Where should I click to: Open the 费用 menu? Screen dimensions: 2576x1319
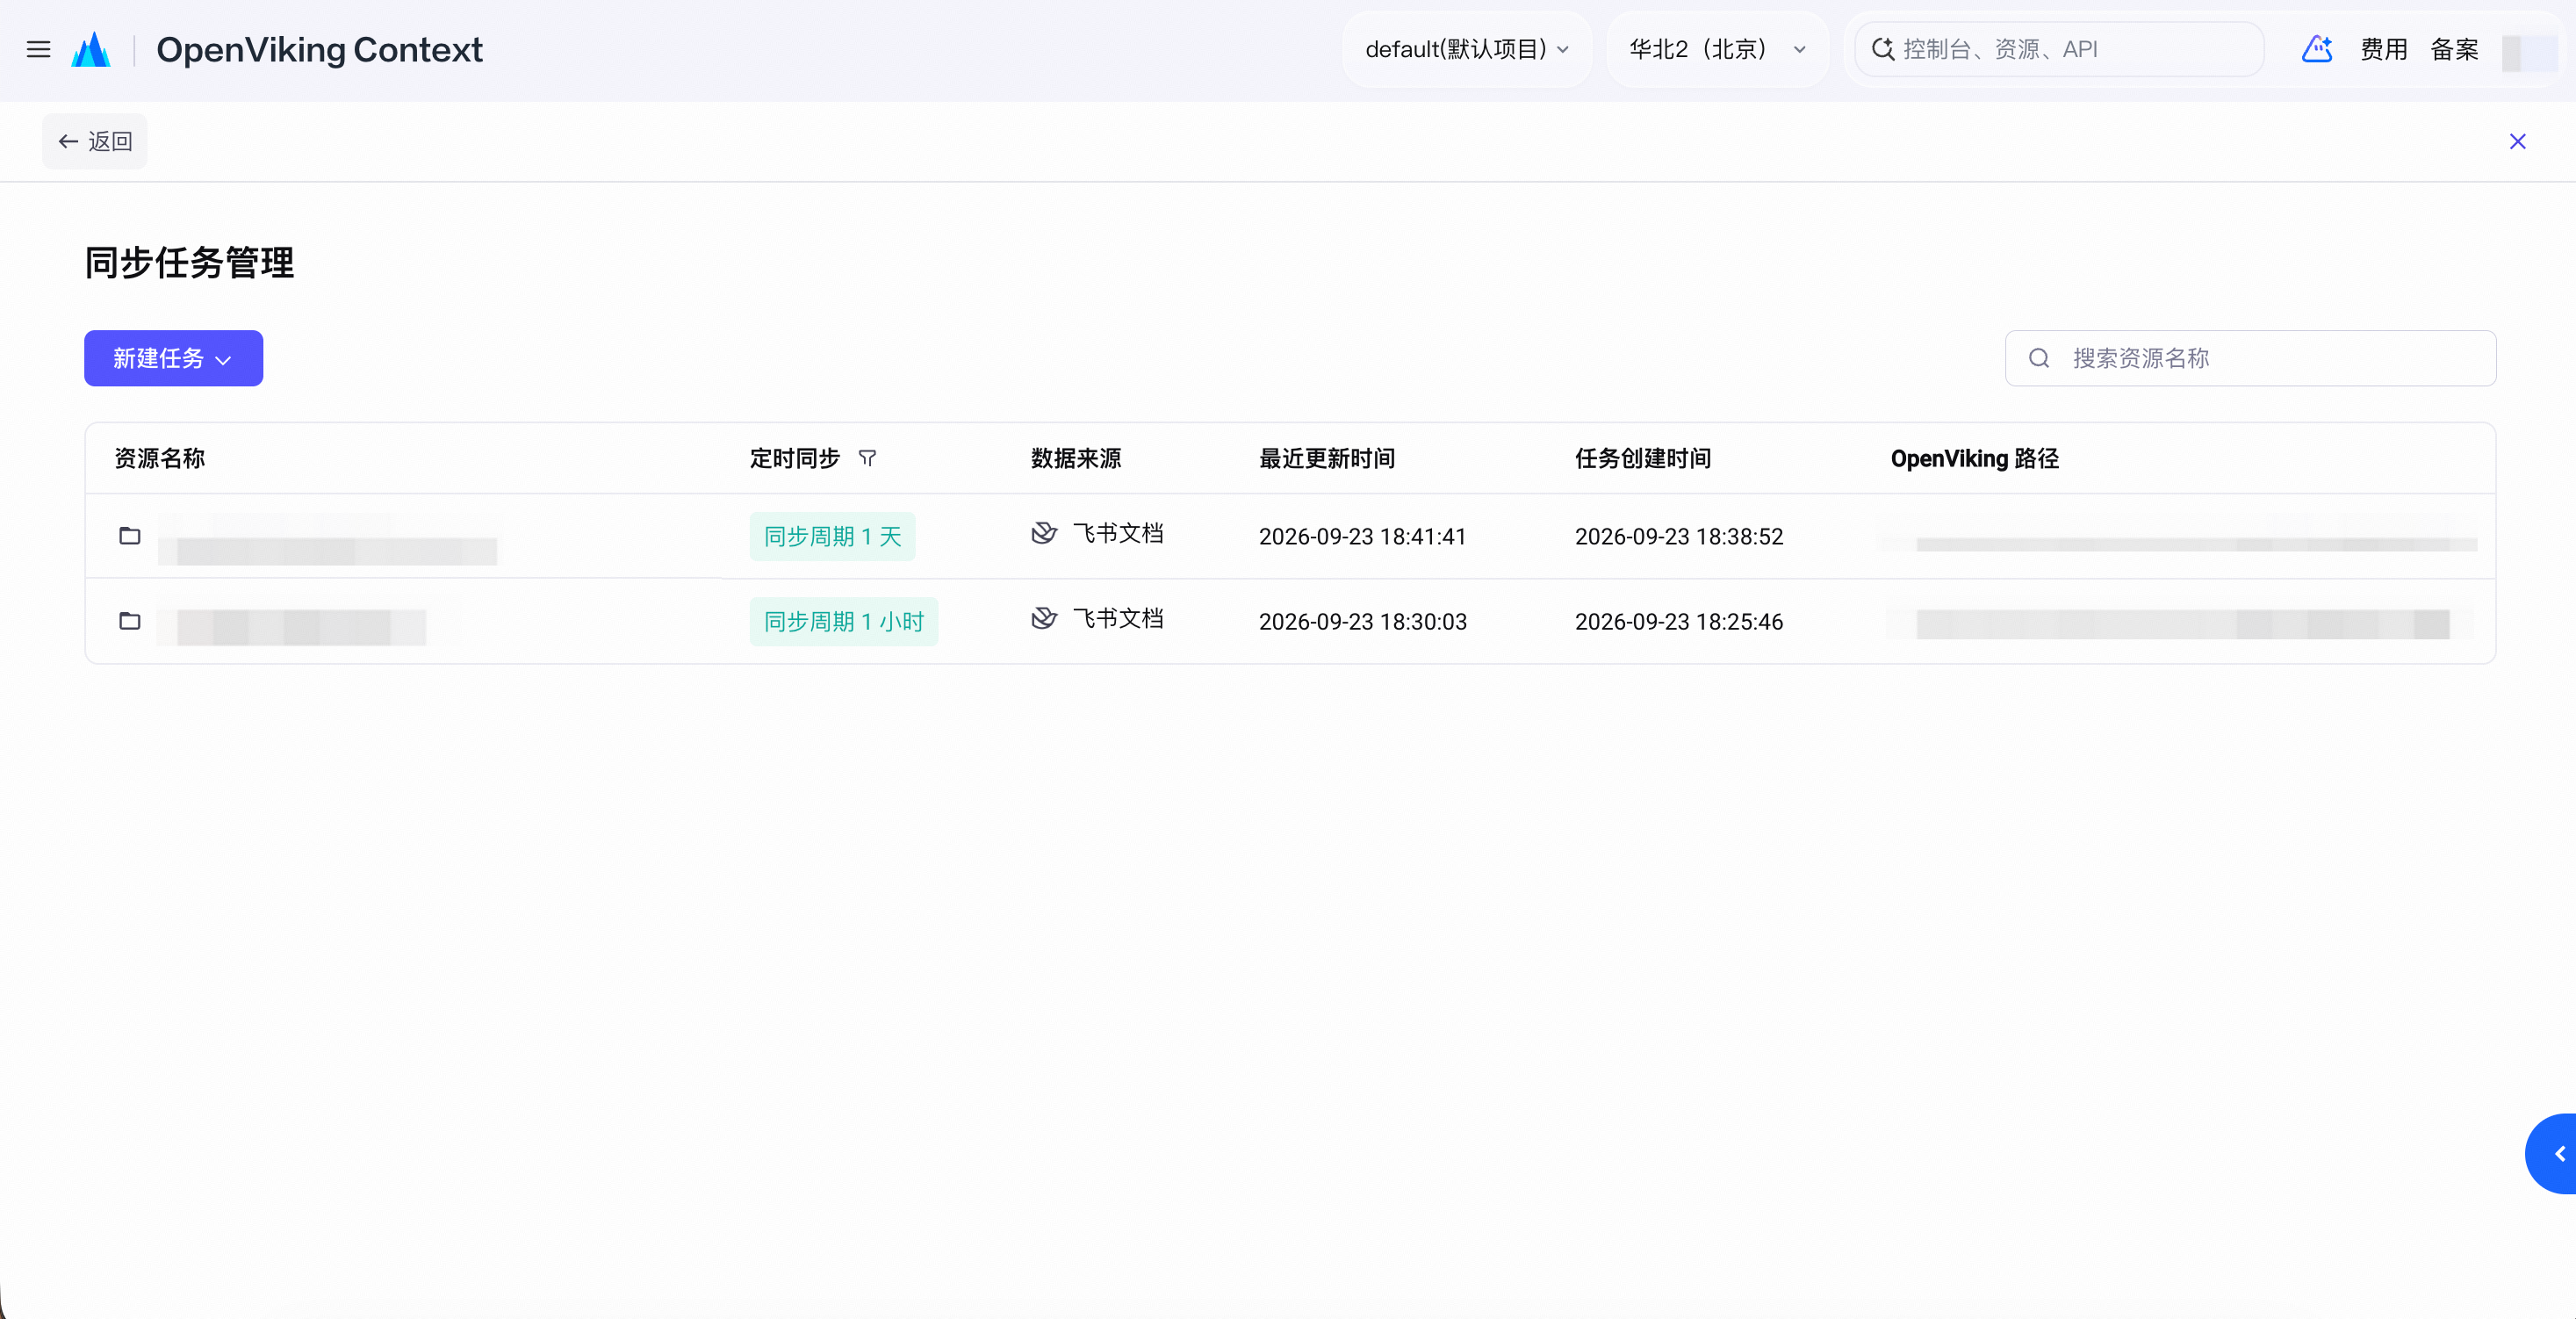point(2383,49)
